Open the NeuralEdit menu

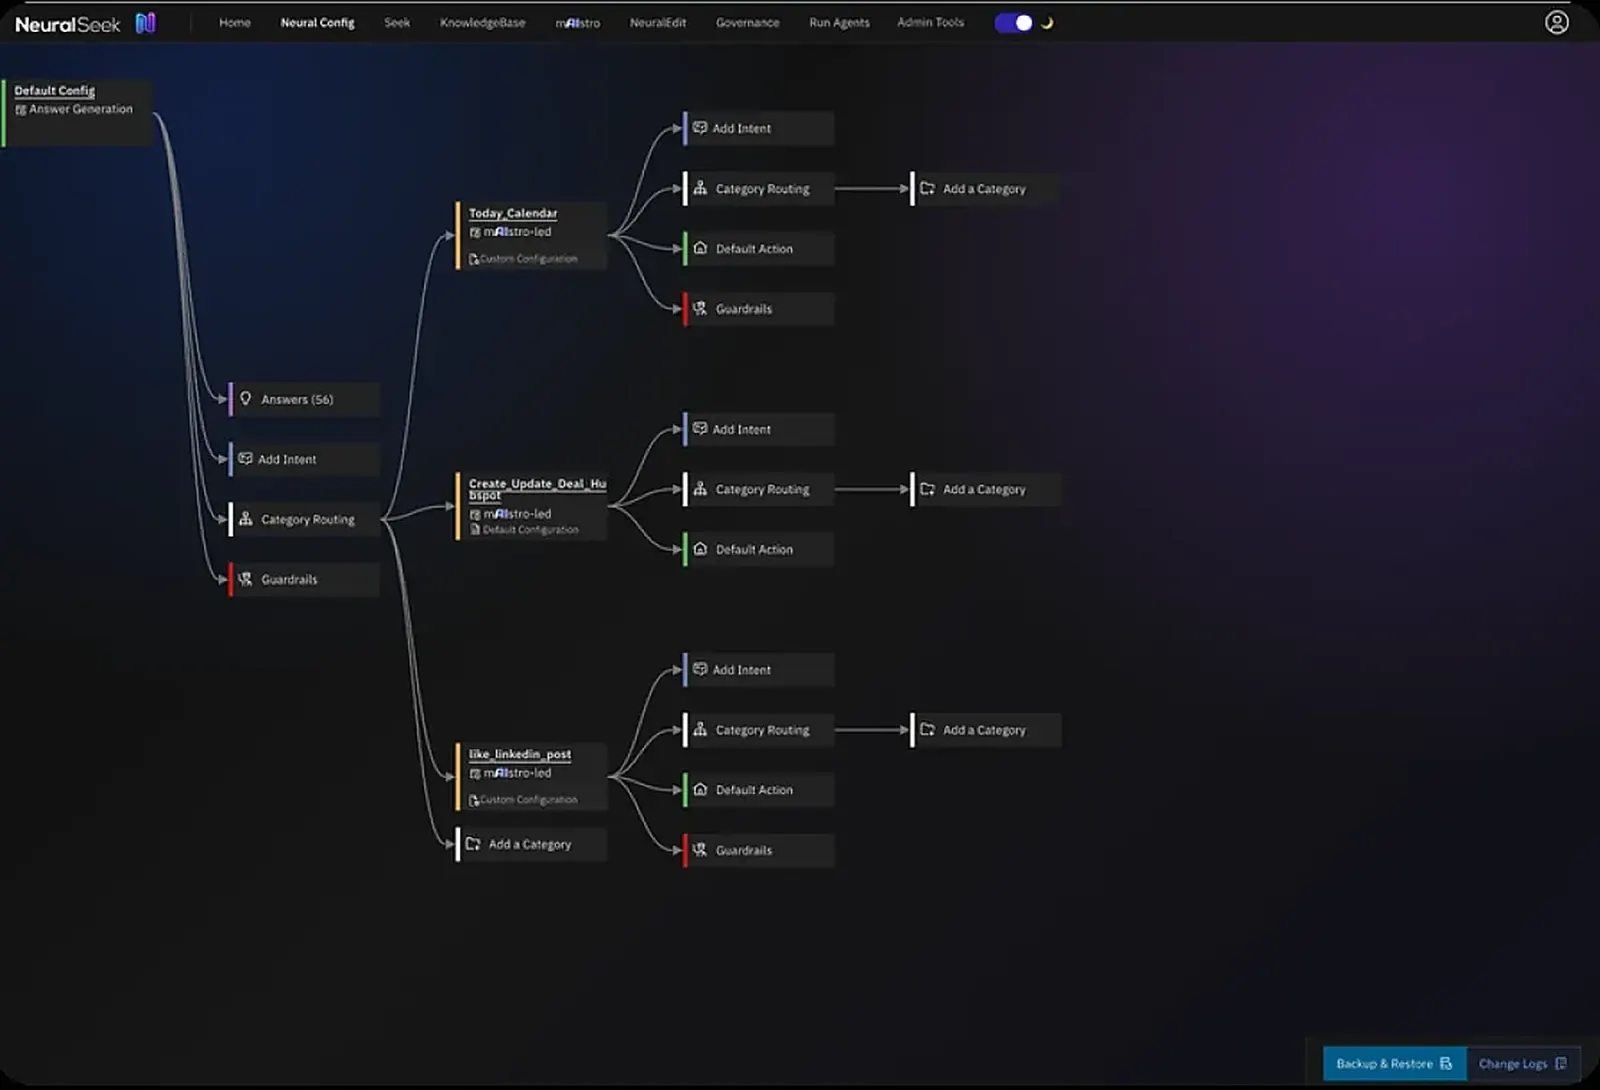click(x=657, y=23)
